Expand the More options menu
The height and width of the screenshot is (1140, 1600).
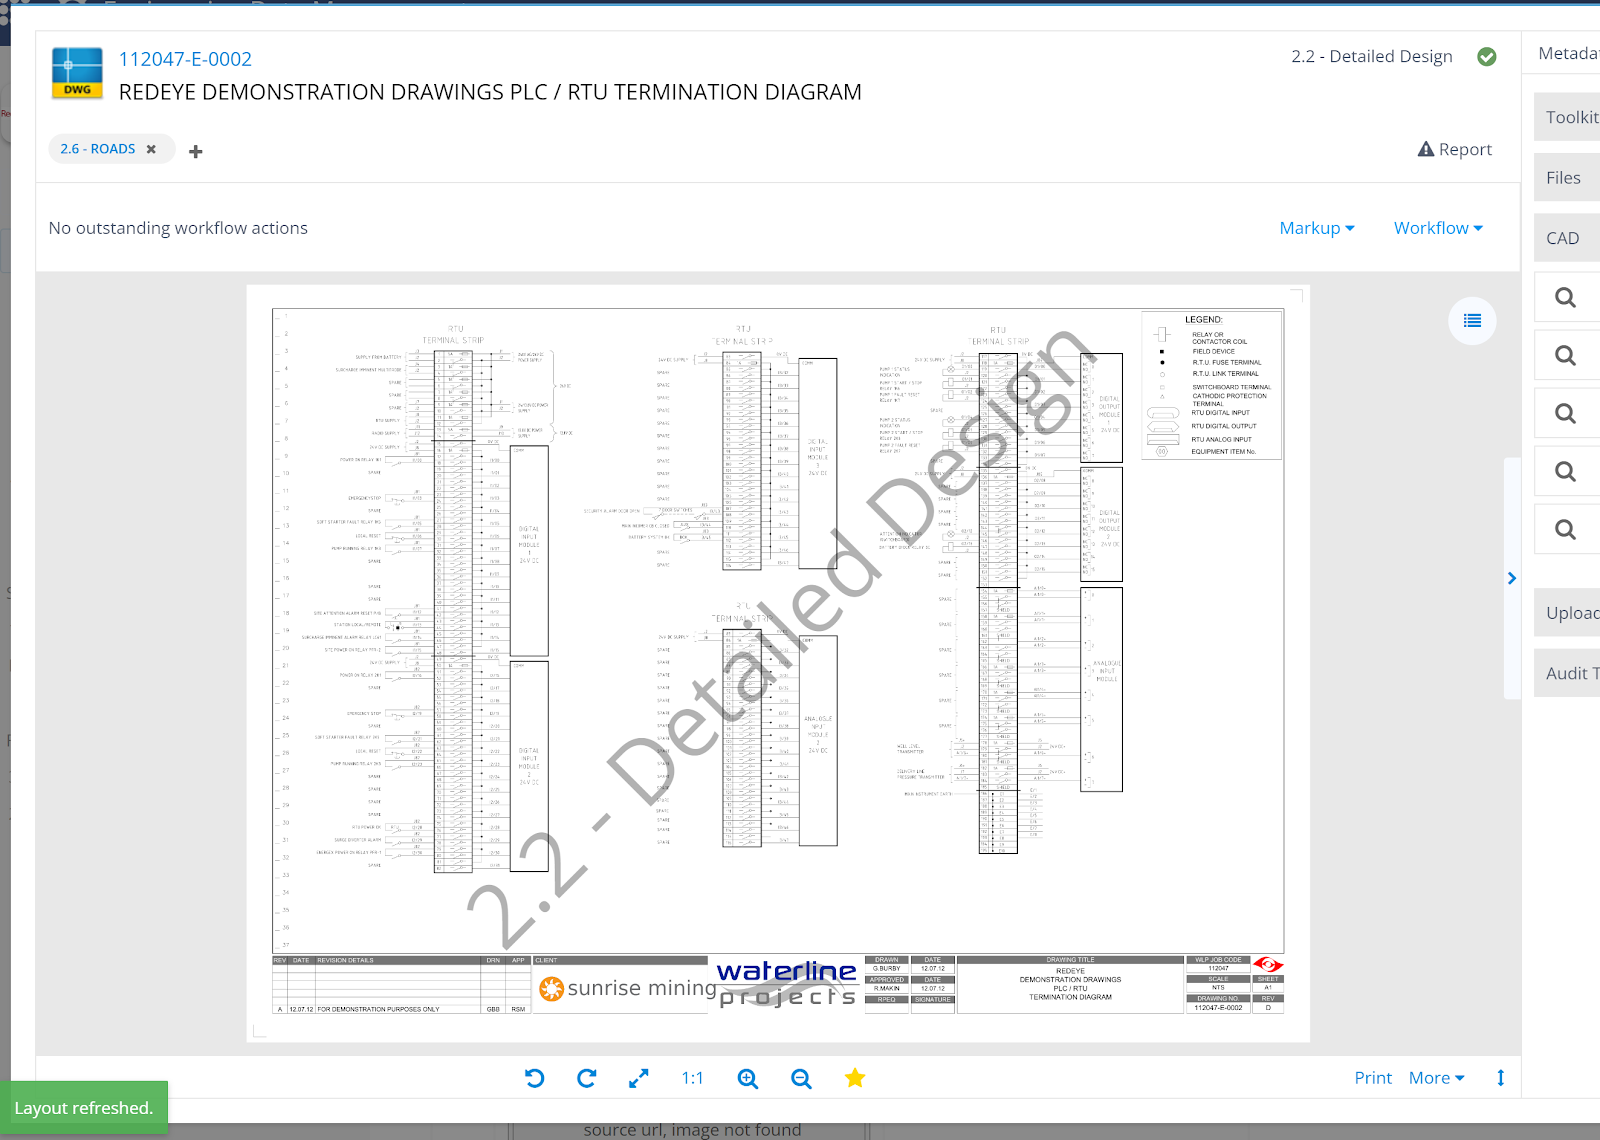(1436, 1078)
